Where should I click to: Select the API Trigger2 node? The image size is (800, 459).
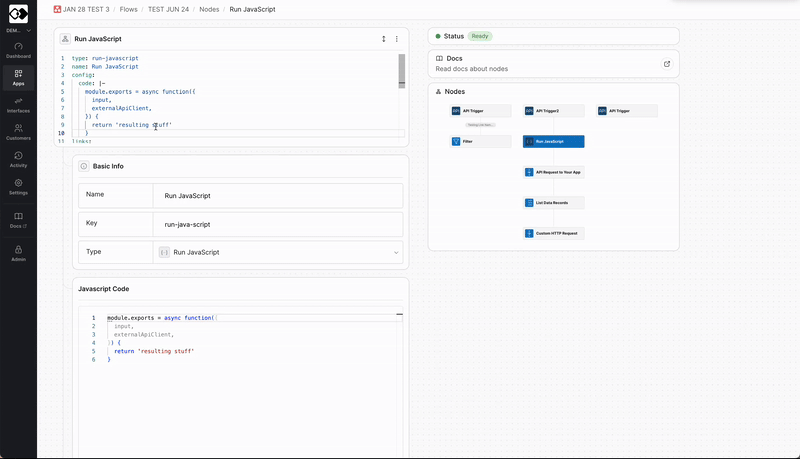[x=554, y=111]
